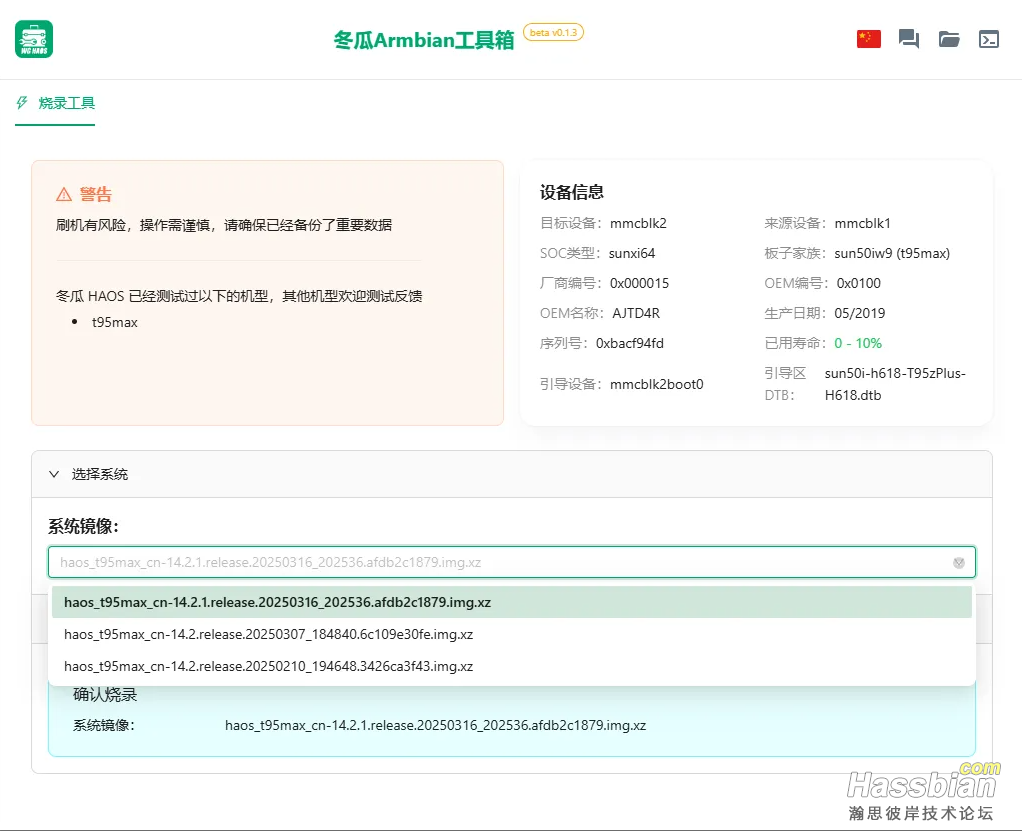1022x831 pixels.
Task: Click the beta v0.1.3 version badge
Action: coord(553,33)
